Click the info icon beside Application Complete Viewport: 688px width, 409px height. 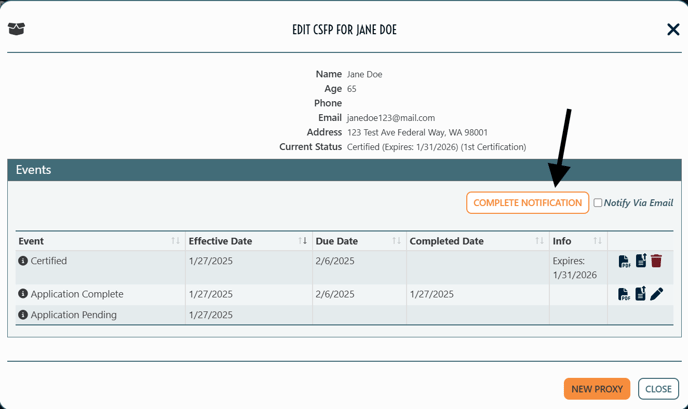[23, 294]
